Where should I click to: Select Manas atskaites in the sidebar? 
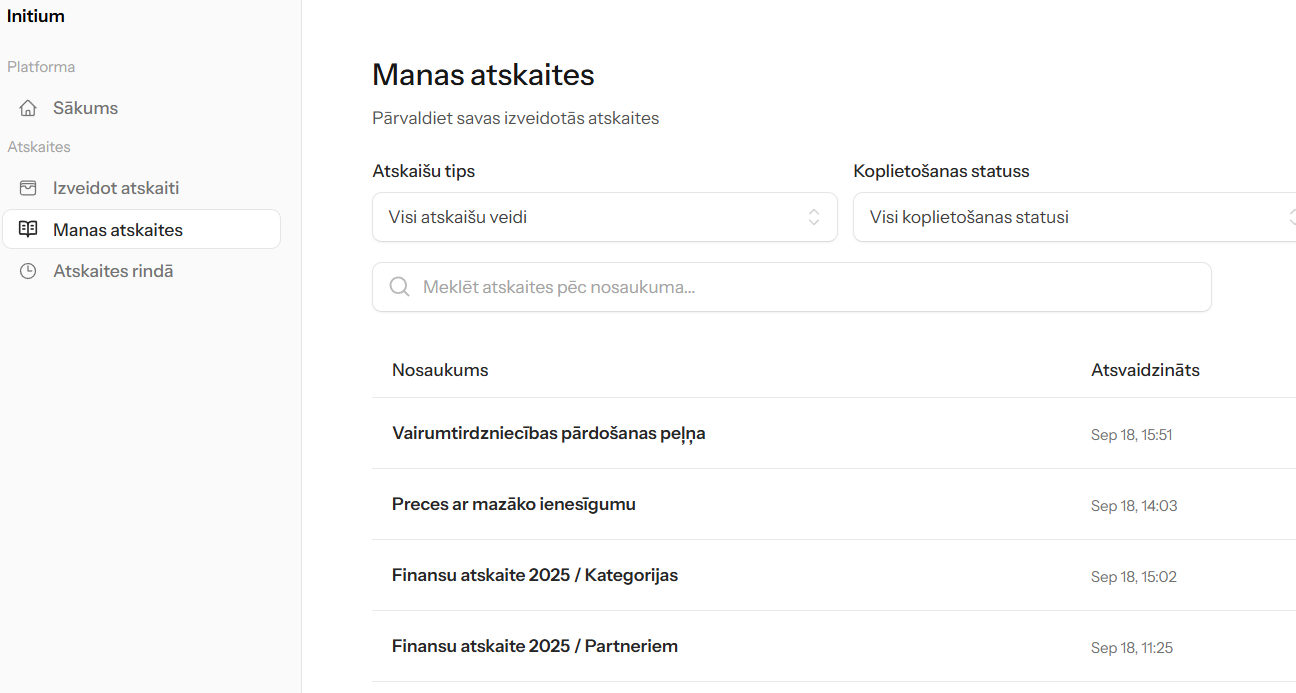(118, 230)
